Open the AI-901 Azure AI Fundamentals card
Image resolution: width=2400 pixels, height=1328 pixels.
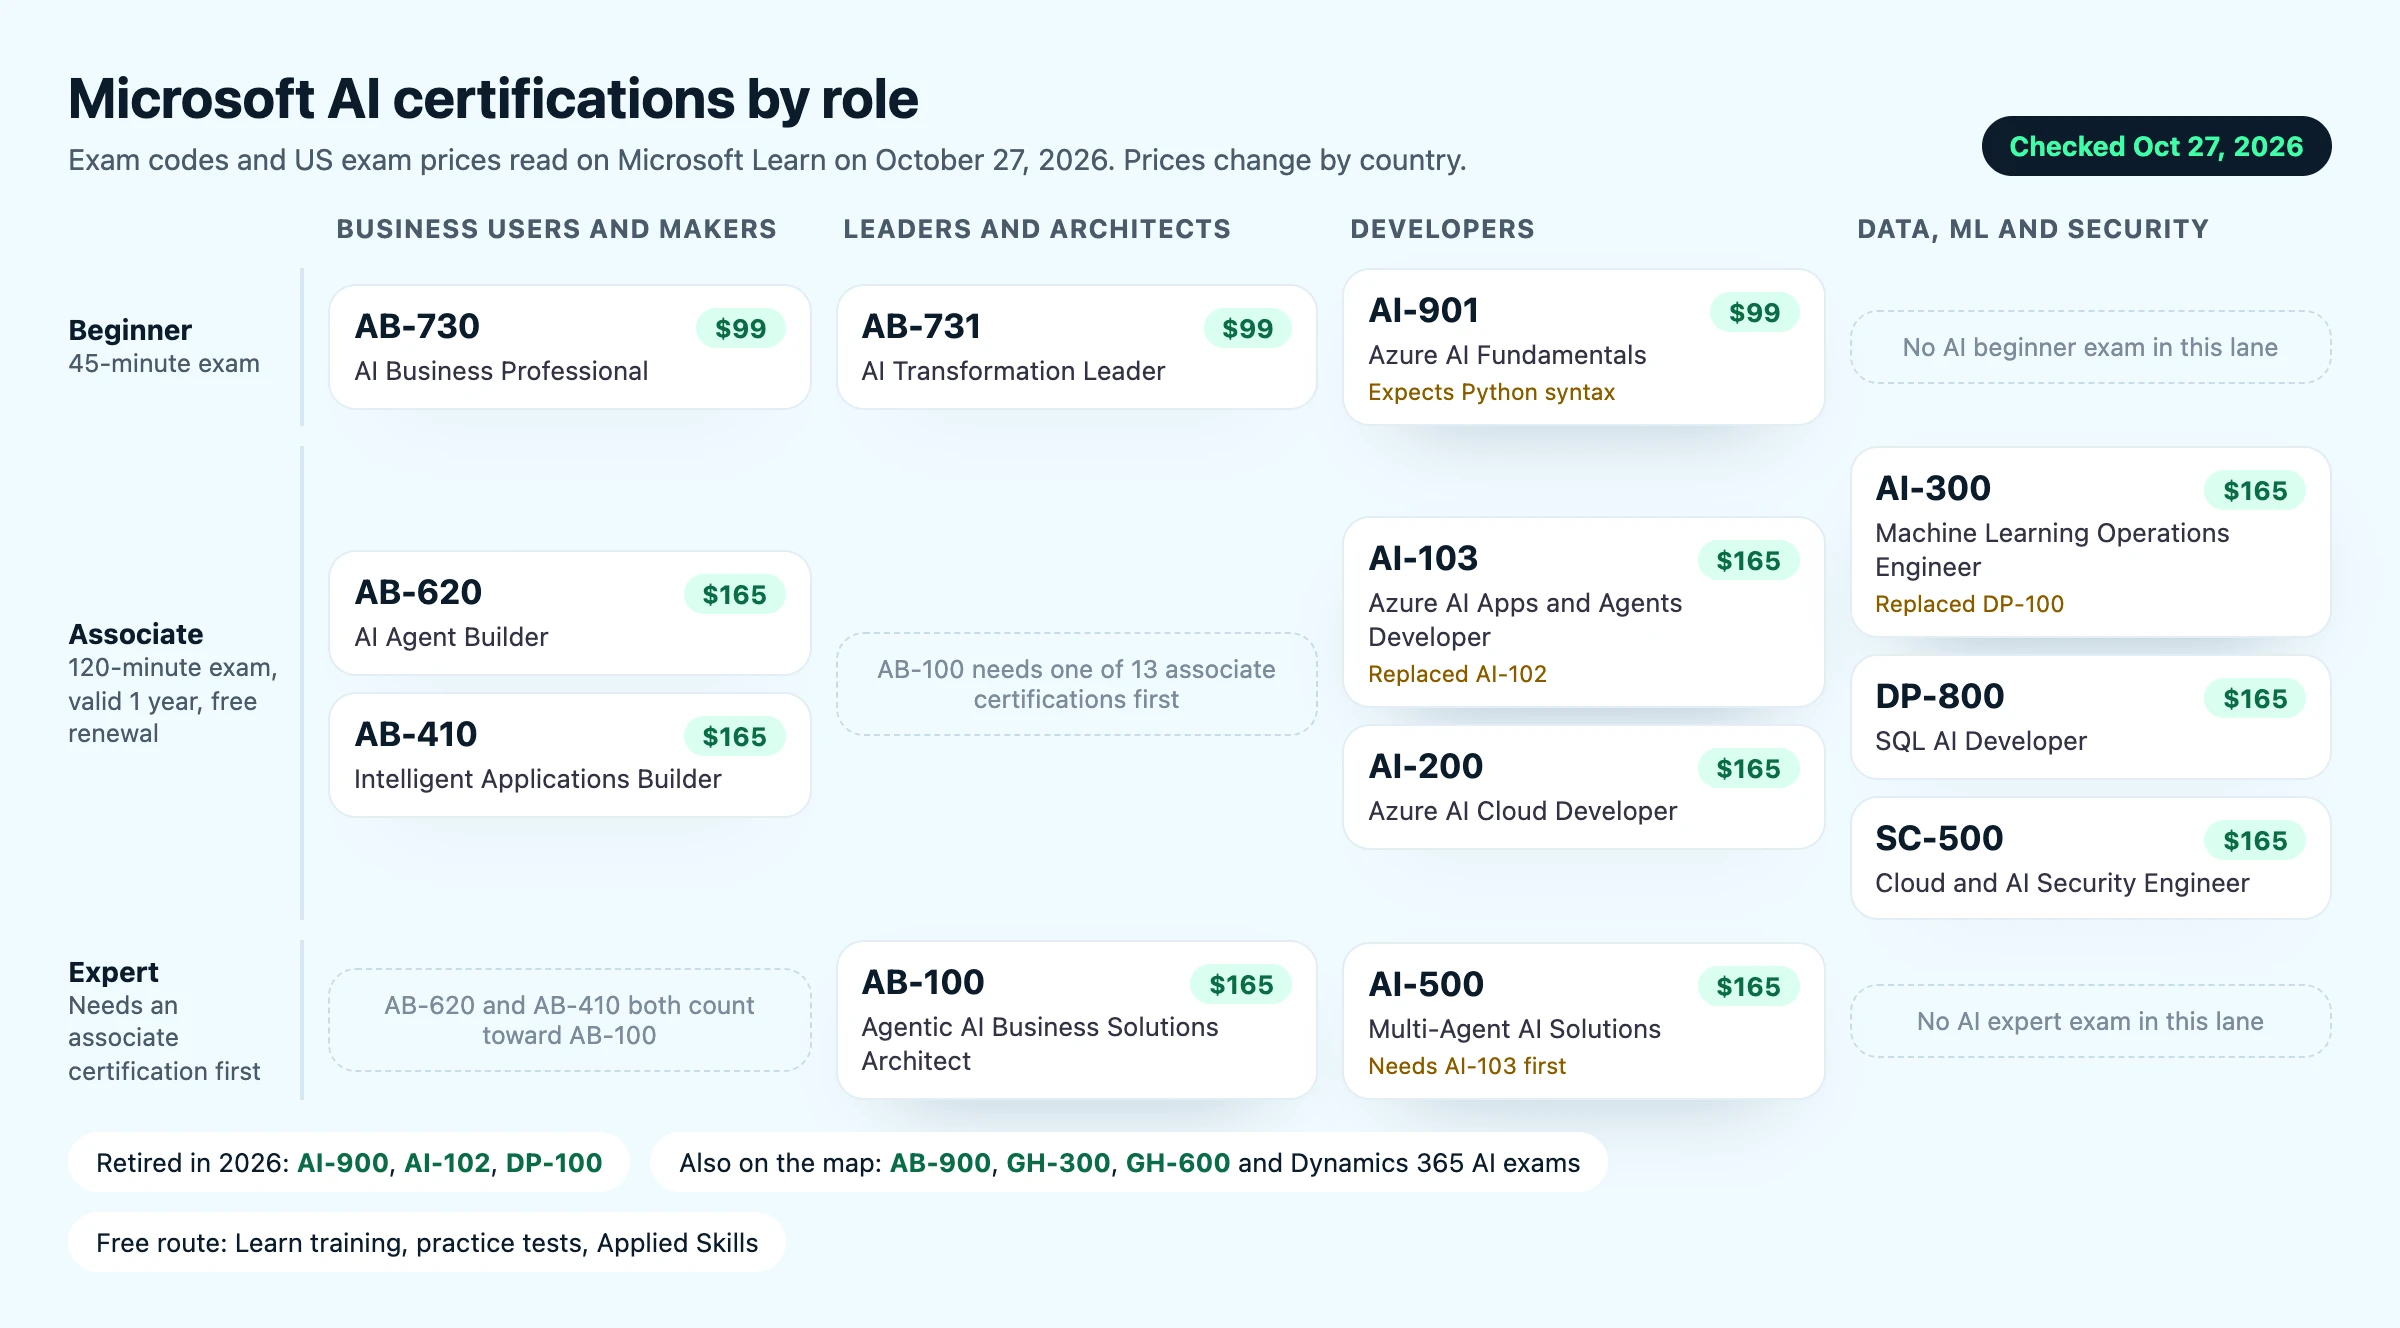(x=1584, y=347)
